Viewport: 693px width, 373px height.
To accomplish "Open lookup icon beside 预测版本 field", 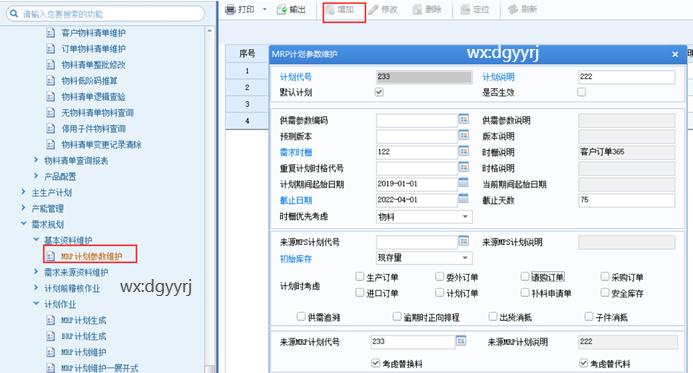I will pyautogui.click(x=463, y=135).
